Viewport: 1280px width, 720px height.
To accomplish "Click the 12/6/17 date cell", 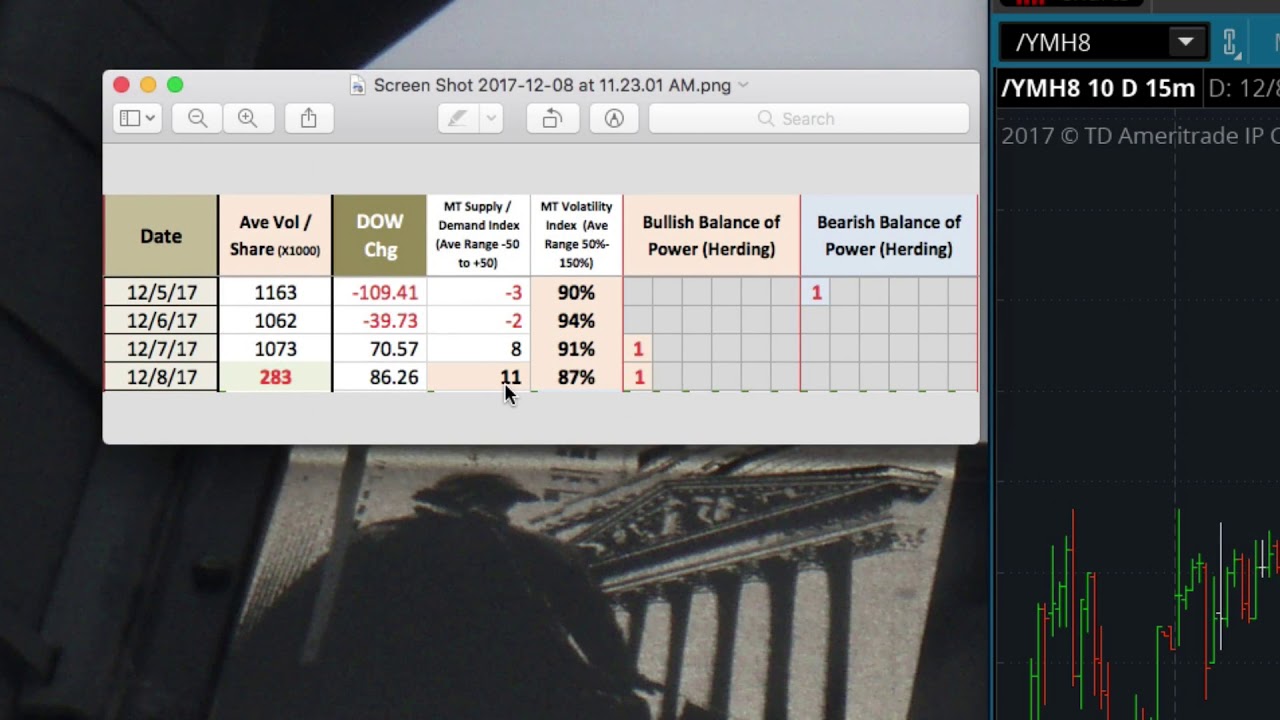I will (161, 320).
